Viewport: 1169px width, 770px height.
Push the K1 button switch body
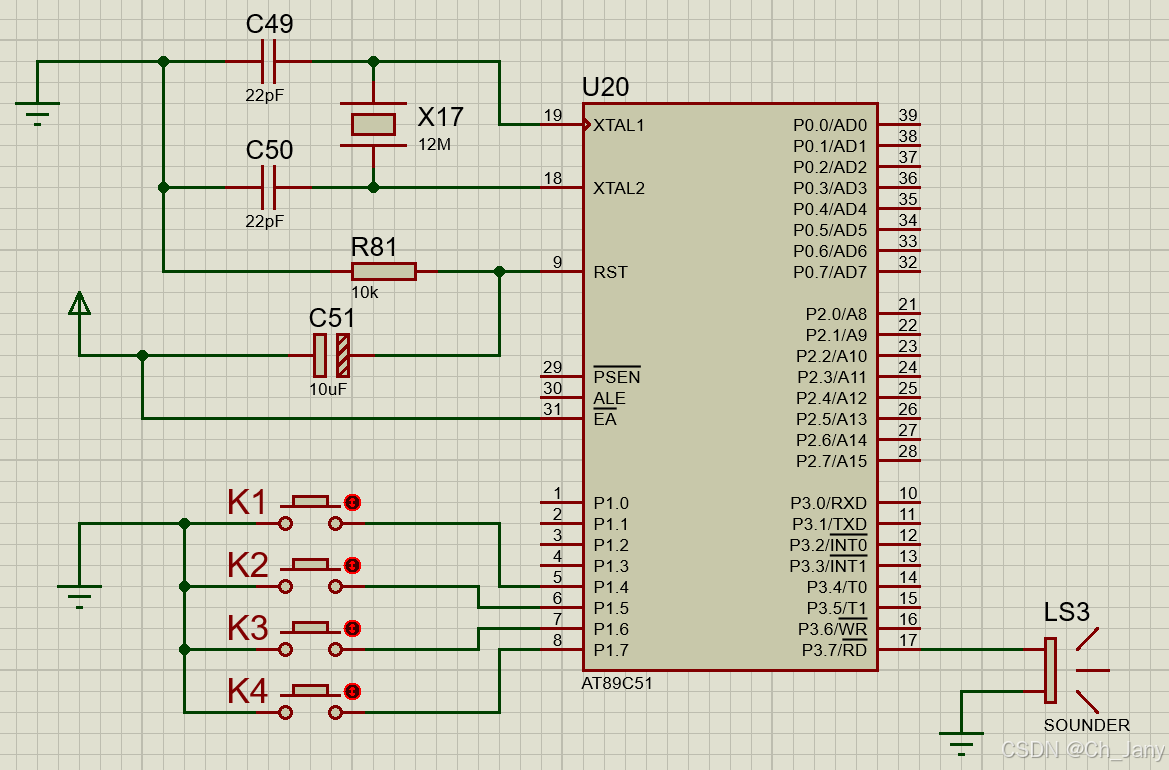310,502
